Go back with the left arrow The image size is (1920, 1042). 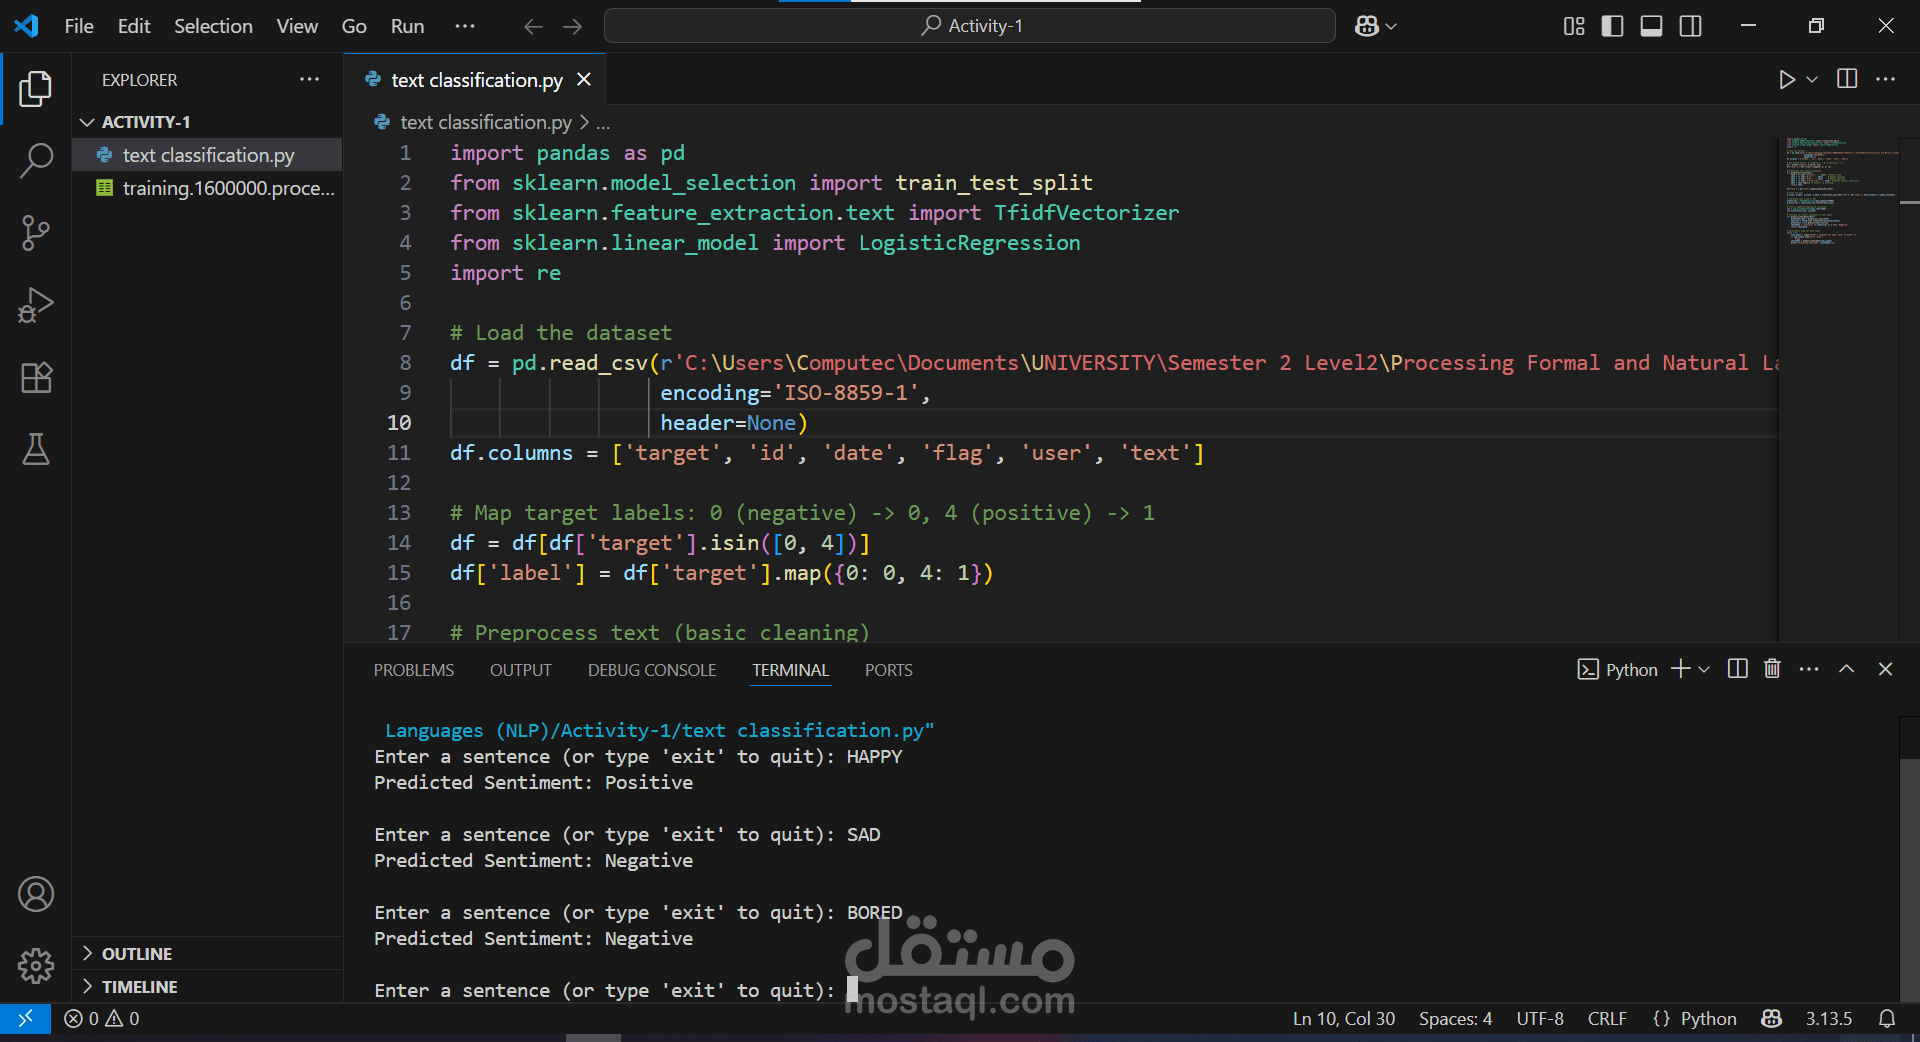(533, 26)
